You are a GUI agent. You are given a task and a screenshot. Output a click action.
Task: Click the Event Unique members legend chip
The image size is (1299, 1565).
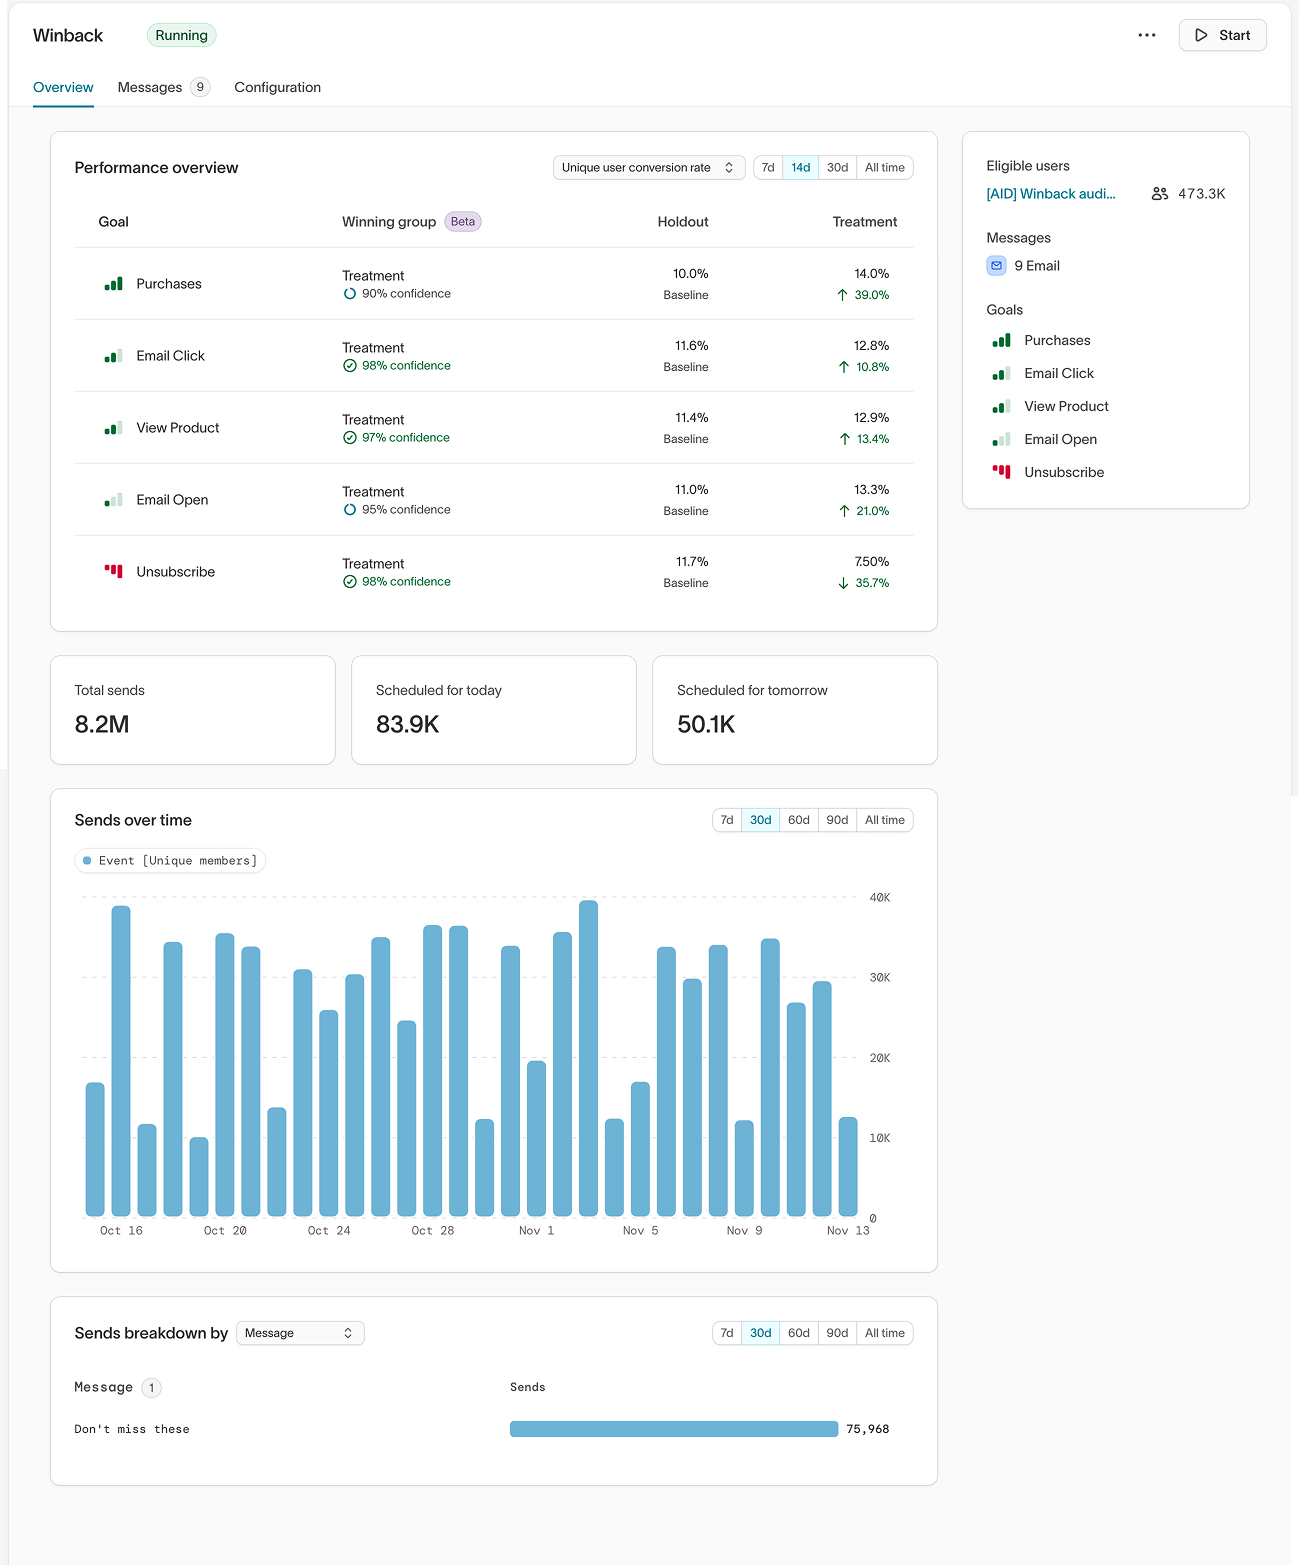pyautogui.click(x=169, y=860)
